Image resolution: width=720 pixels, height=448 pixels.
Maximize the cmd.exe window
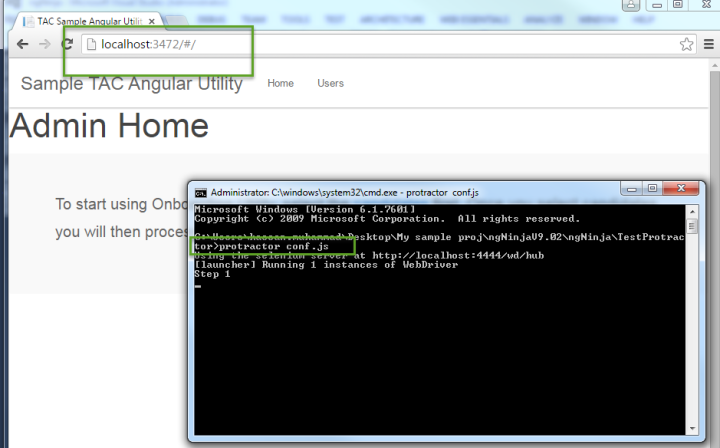[x=652, y=189]
